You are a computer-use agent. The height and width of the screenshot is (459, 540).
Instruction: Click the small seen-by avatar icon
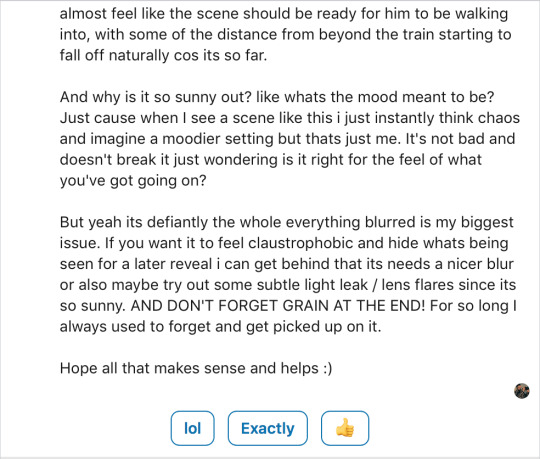pos(522,391)
